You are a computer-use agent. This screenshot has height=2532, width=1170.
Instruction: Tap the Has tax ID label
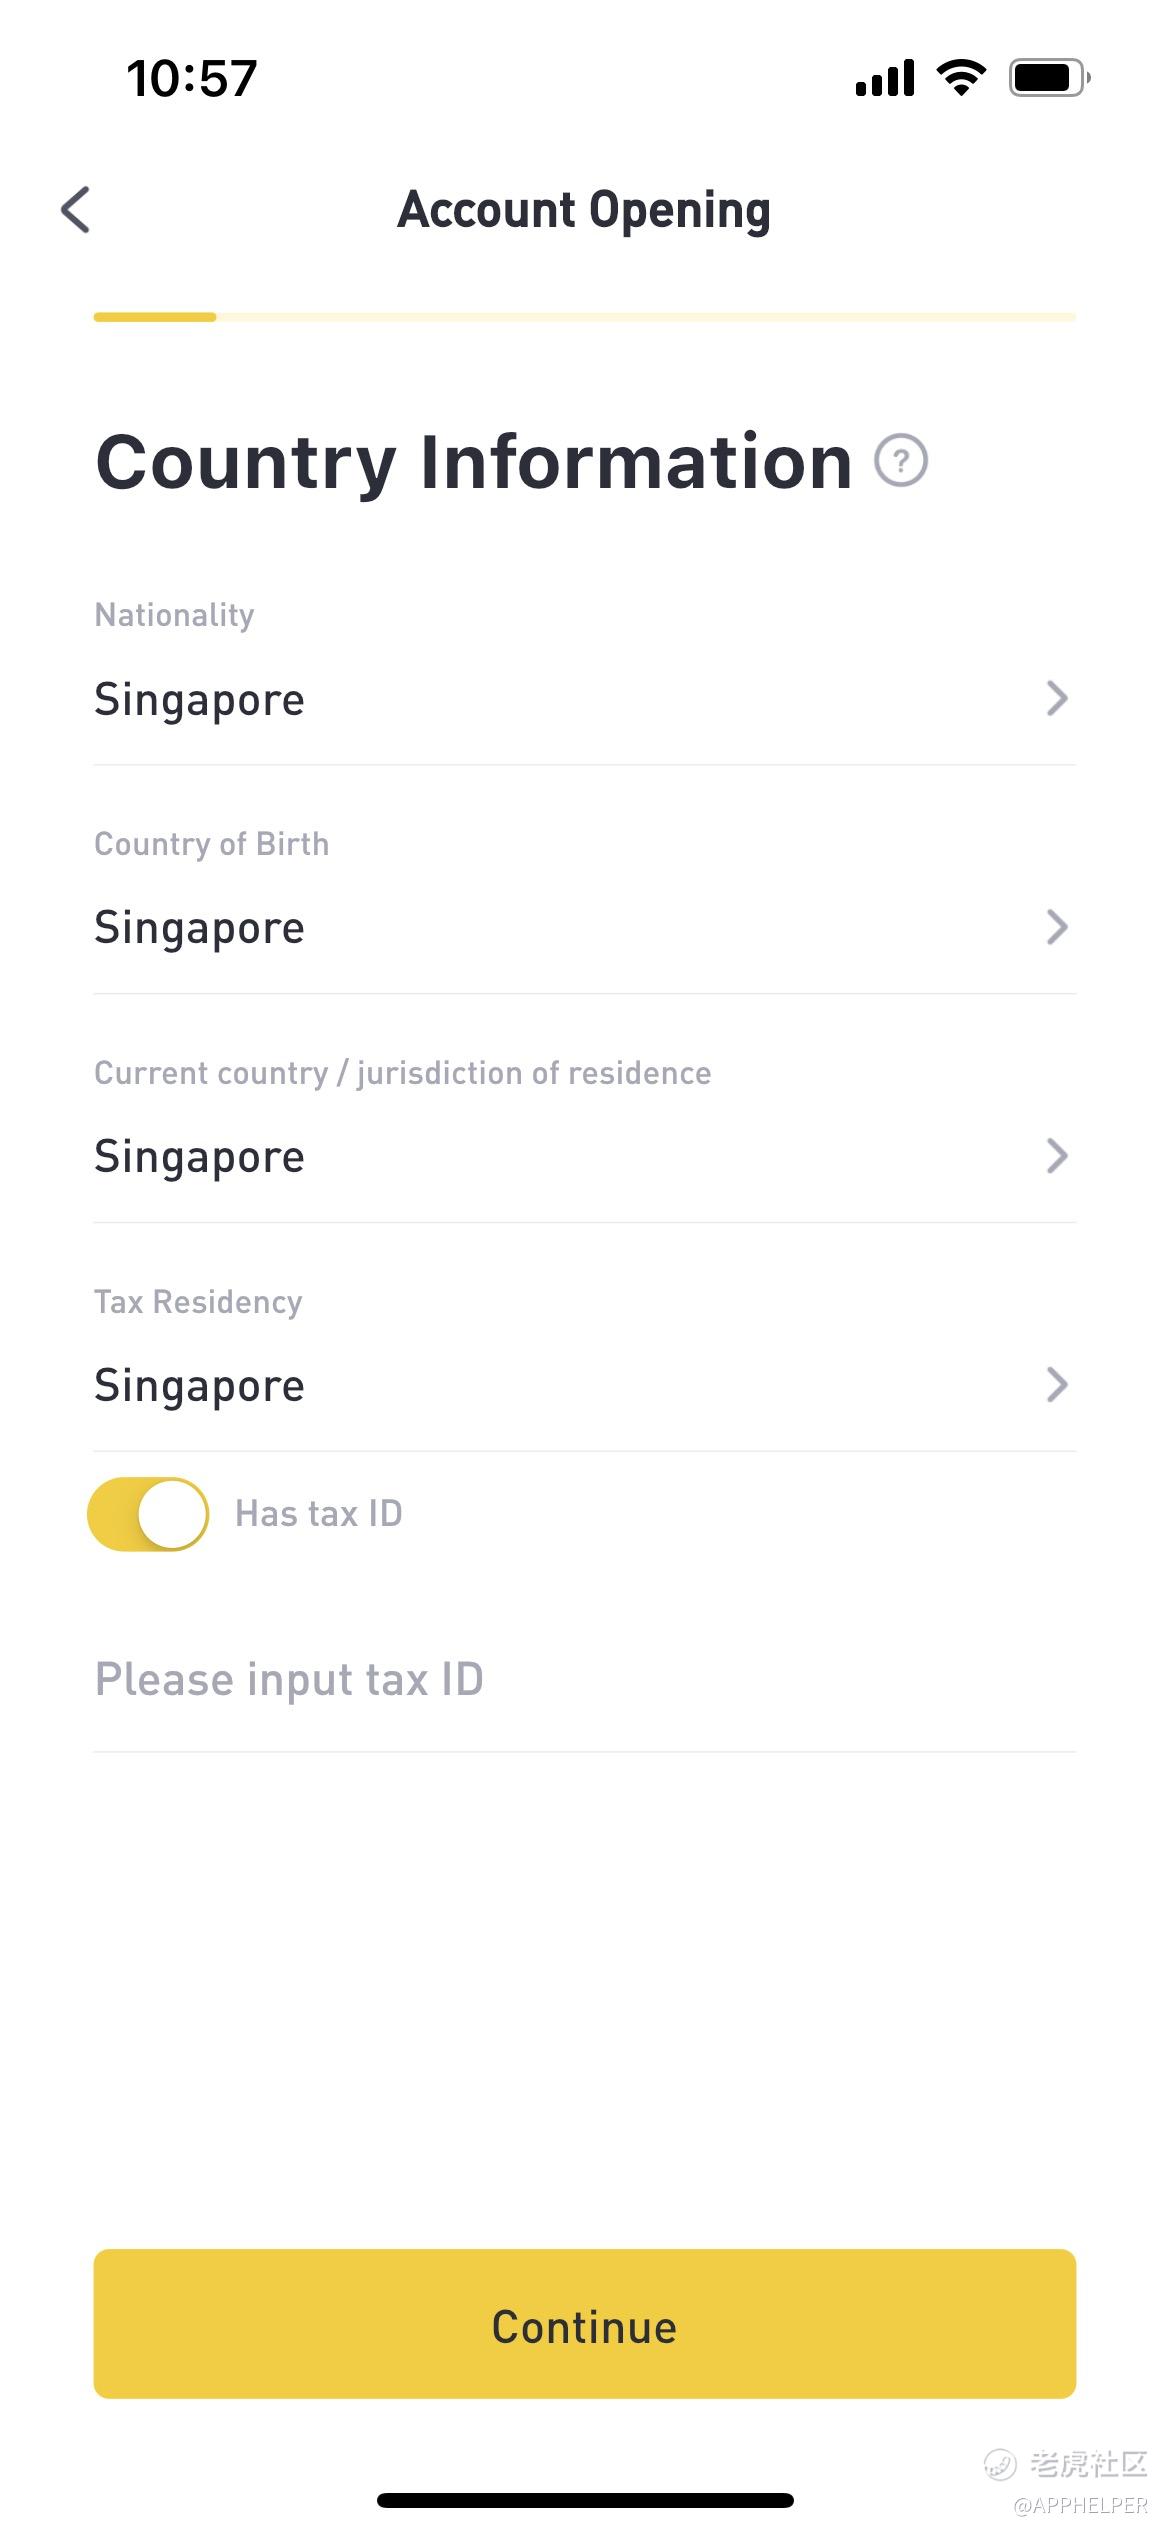pyautogui.click(x=319, y=1514)
